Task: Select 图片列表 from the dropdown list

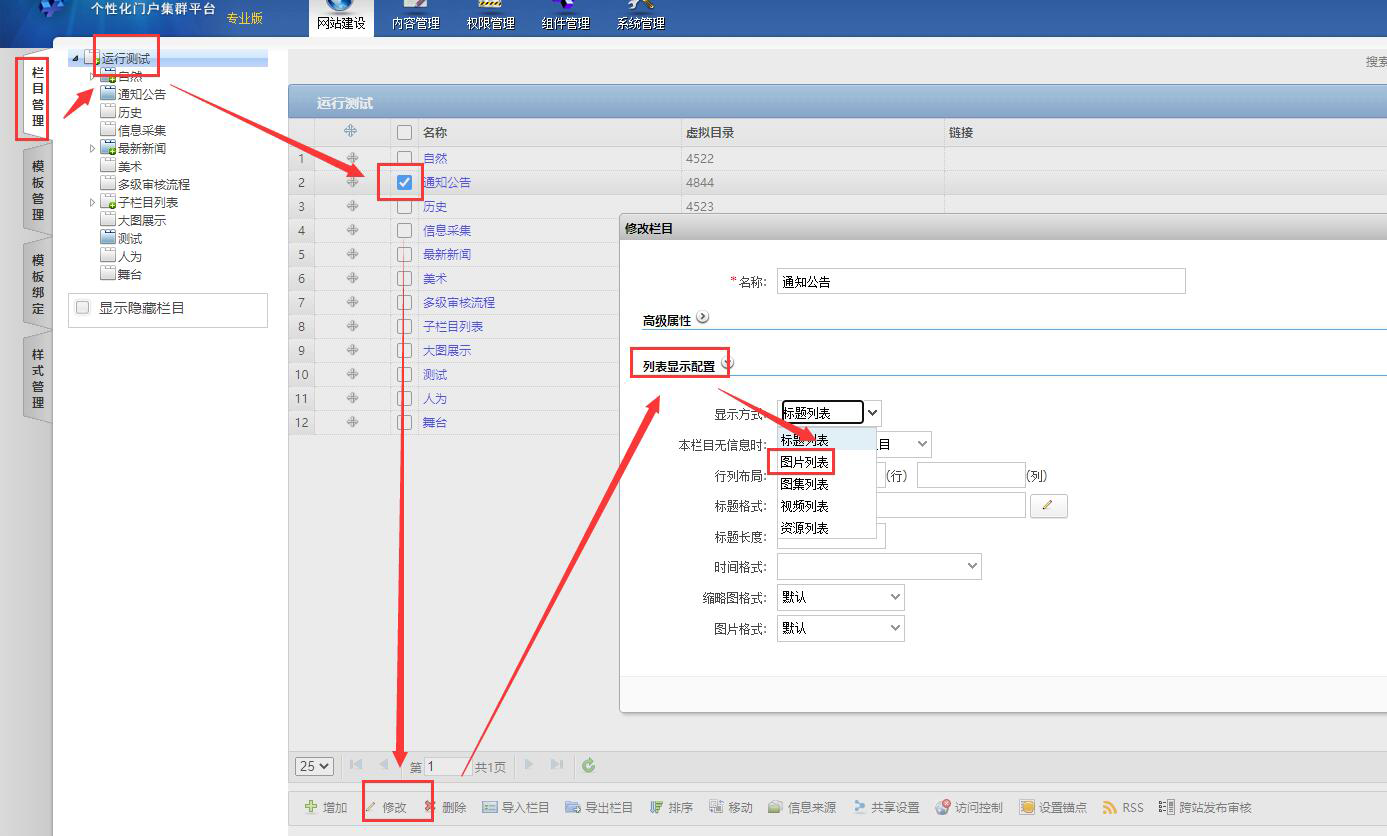Action: coord(805,462)
